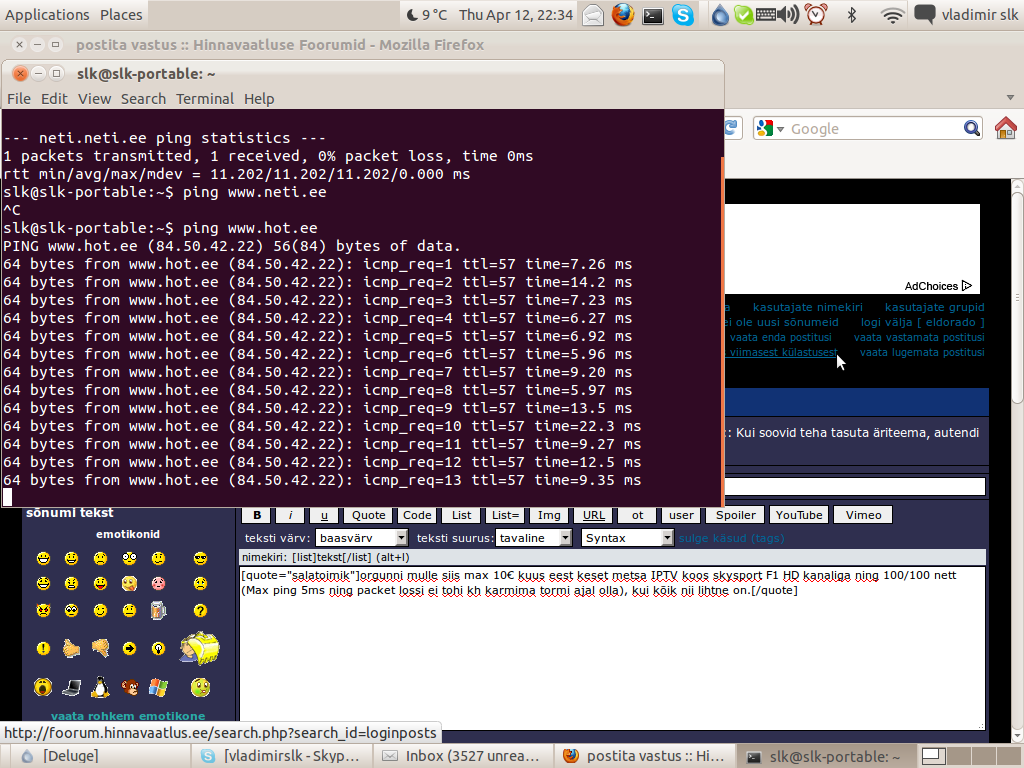Open the terminal View menu
The height and width of the screenshot is (768, 1024).
(95, 99)
